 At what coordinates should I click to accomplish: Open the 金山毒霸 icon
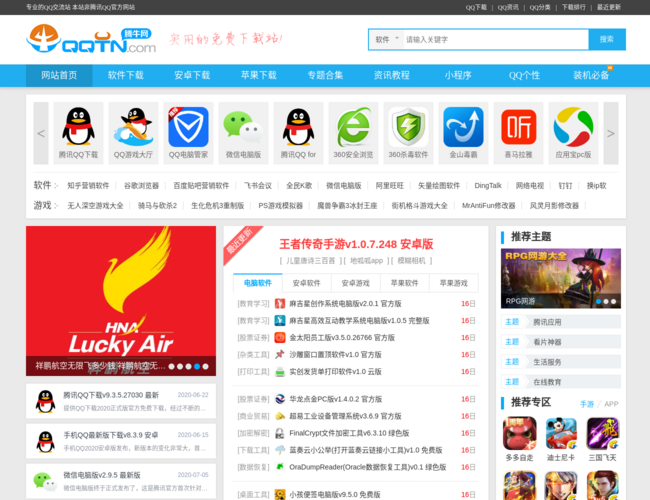[x=463, y=127]
